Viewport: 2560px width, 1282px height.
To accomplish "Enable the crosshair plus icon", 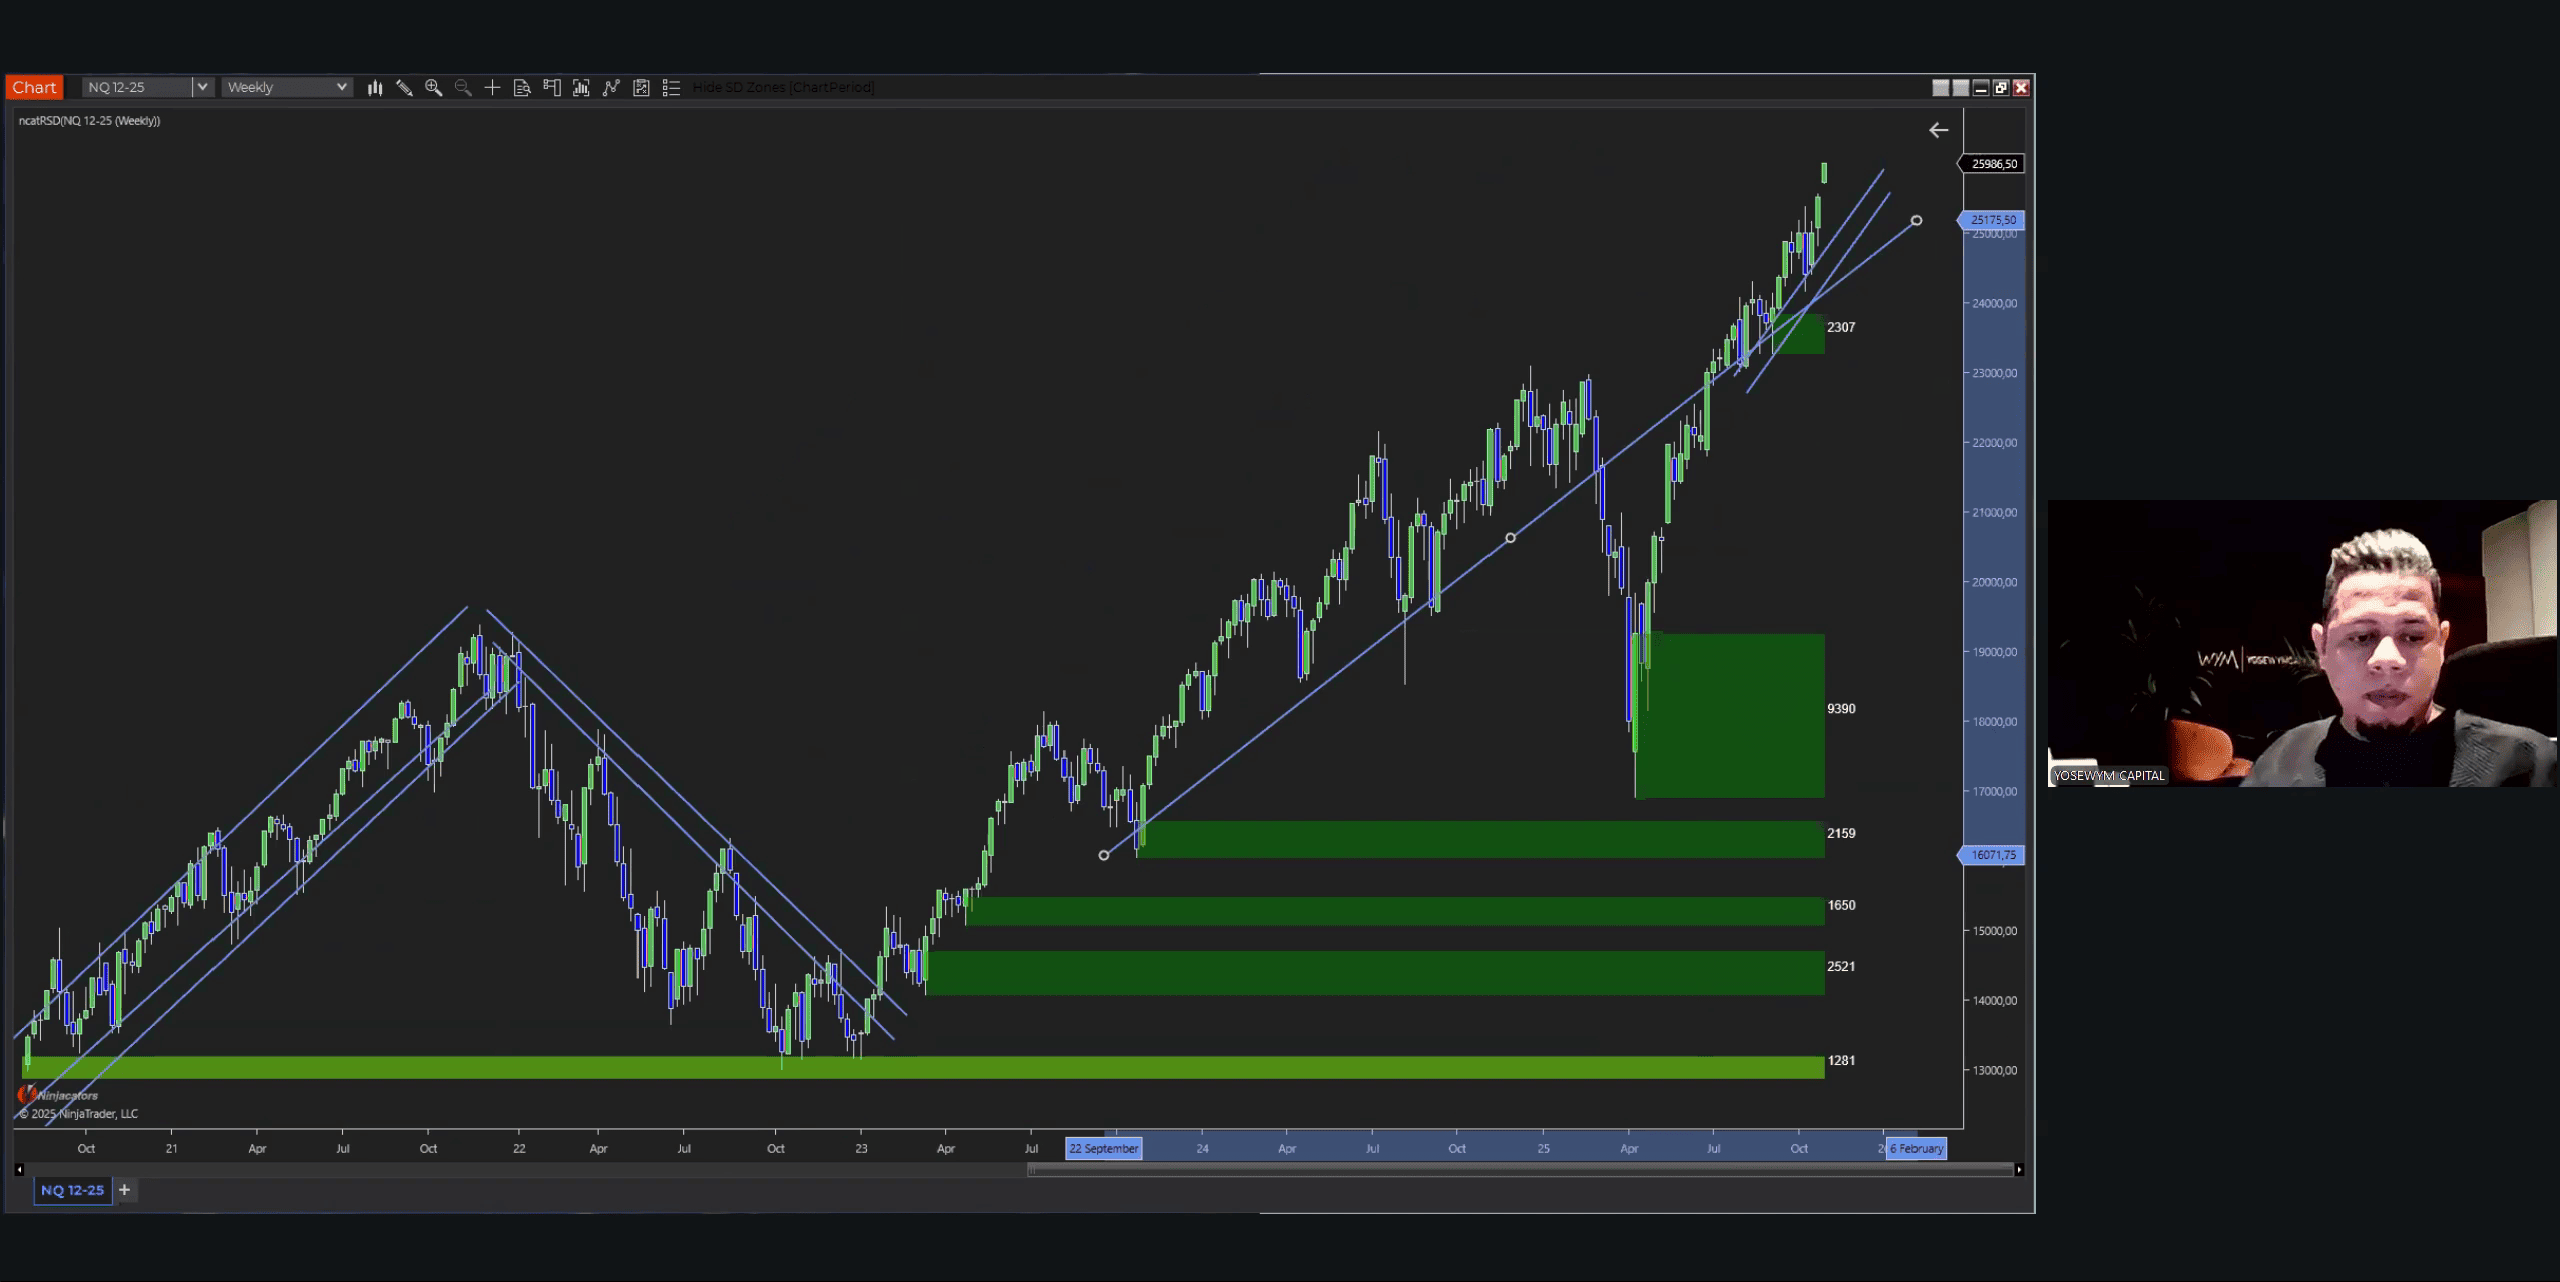I will [x=492, y=88].
